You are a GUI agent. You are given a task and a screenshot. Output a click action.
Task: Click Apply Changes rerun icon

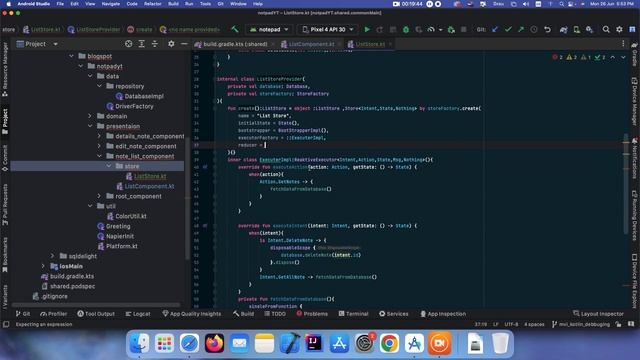coord(380,29)
